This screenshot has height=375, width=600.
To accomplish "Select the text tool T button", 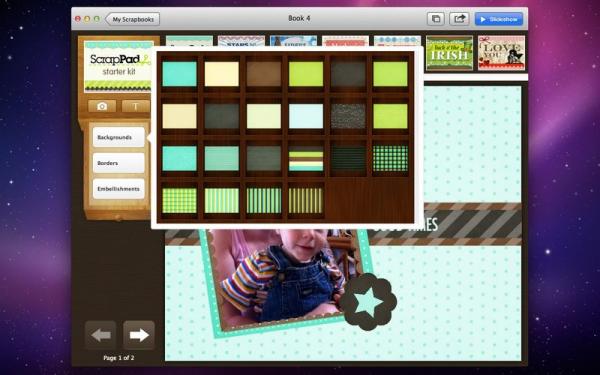I will click(x=135, y=106).
